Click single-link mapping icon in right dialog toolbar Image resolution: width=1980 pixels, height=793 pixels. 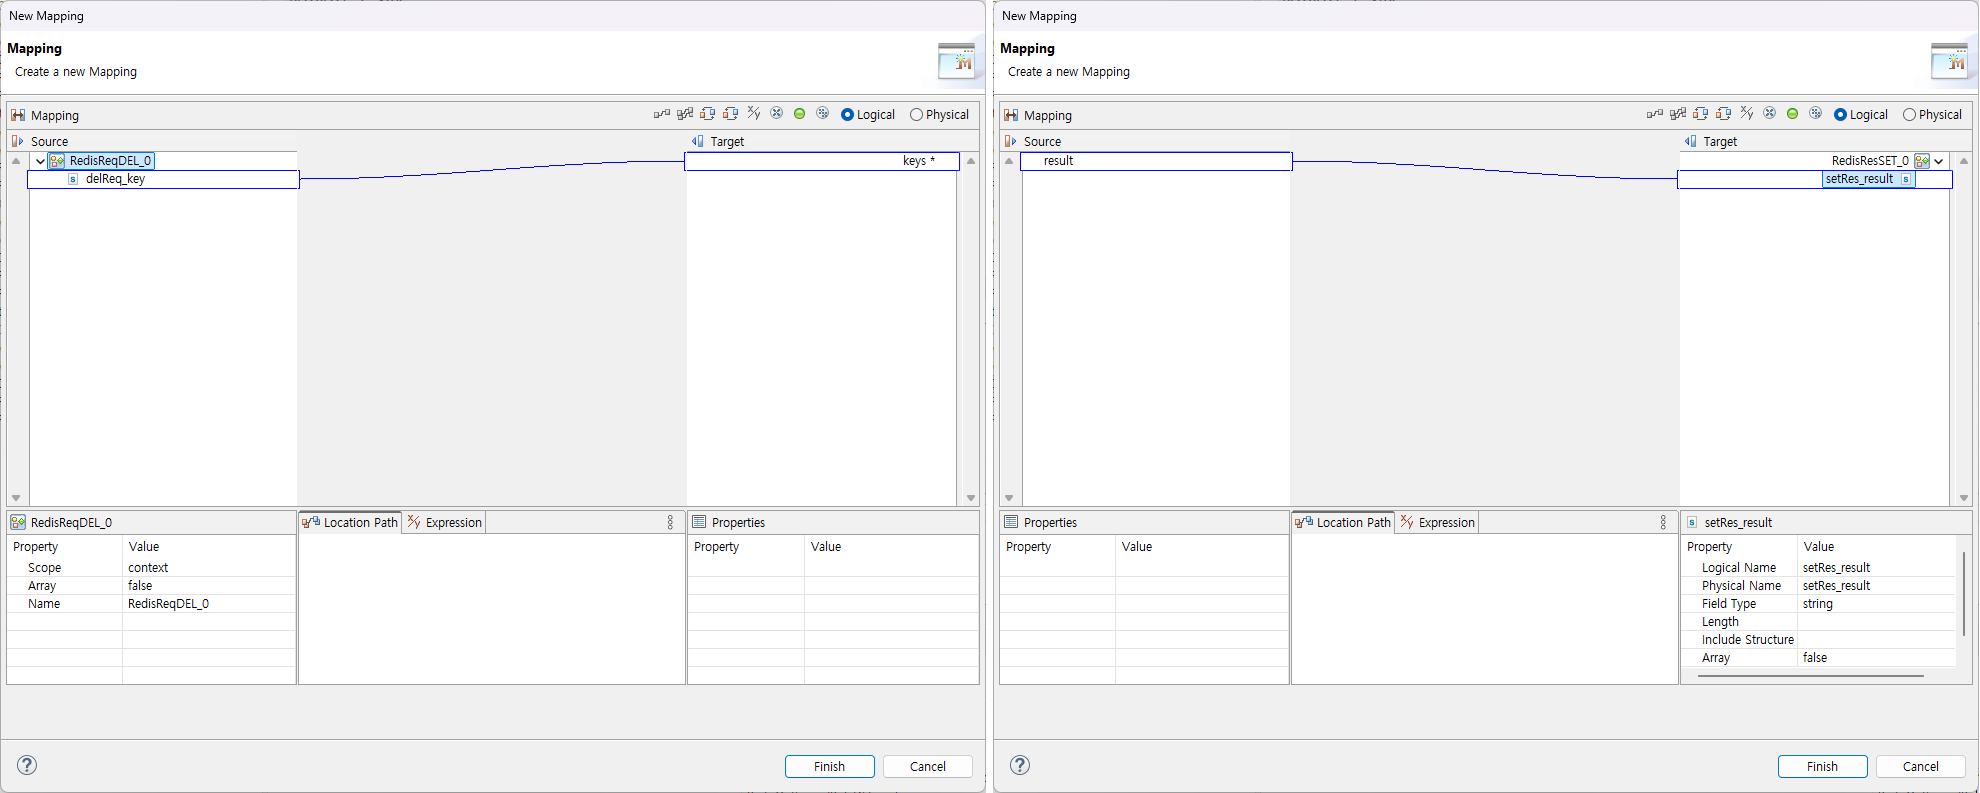click(1654, 114)
